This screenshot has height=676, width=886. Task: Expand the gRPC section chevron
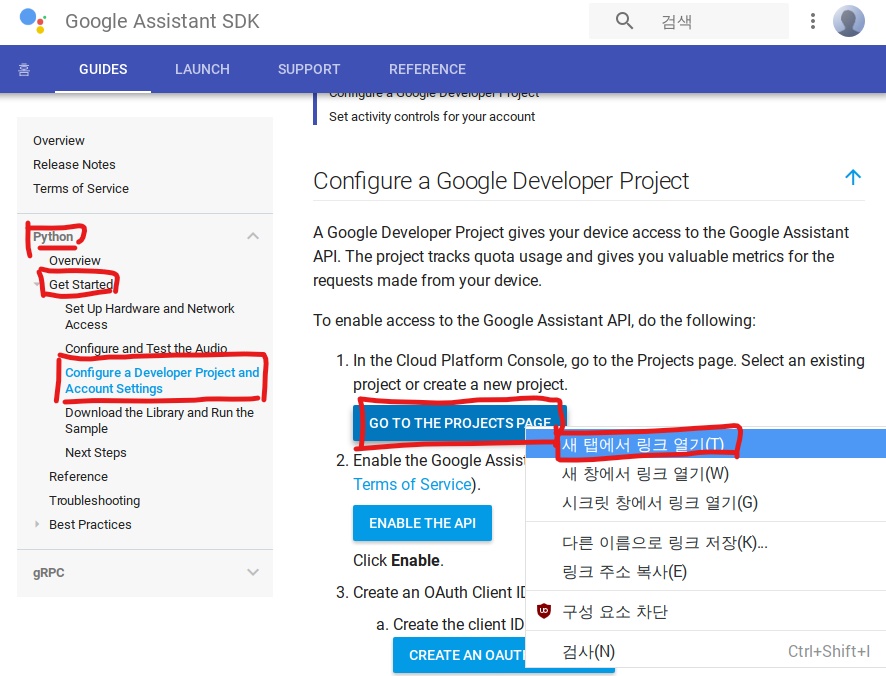(x=253, y=572)
